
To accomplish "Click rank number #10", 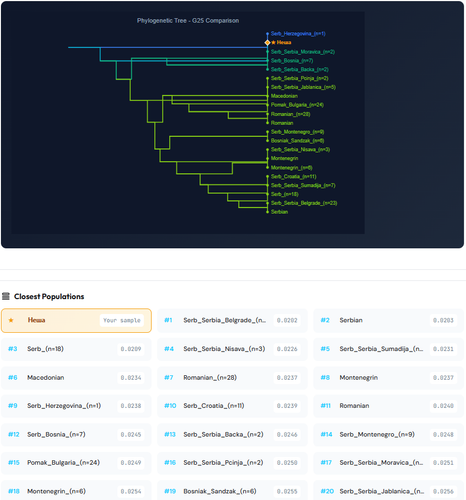I will point(170,406).
